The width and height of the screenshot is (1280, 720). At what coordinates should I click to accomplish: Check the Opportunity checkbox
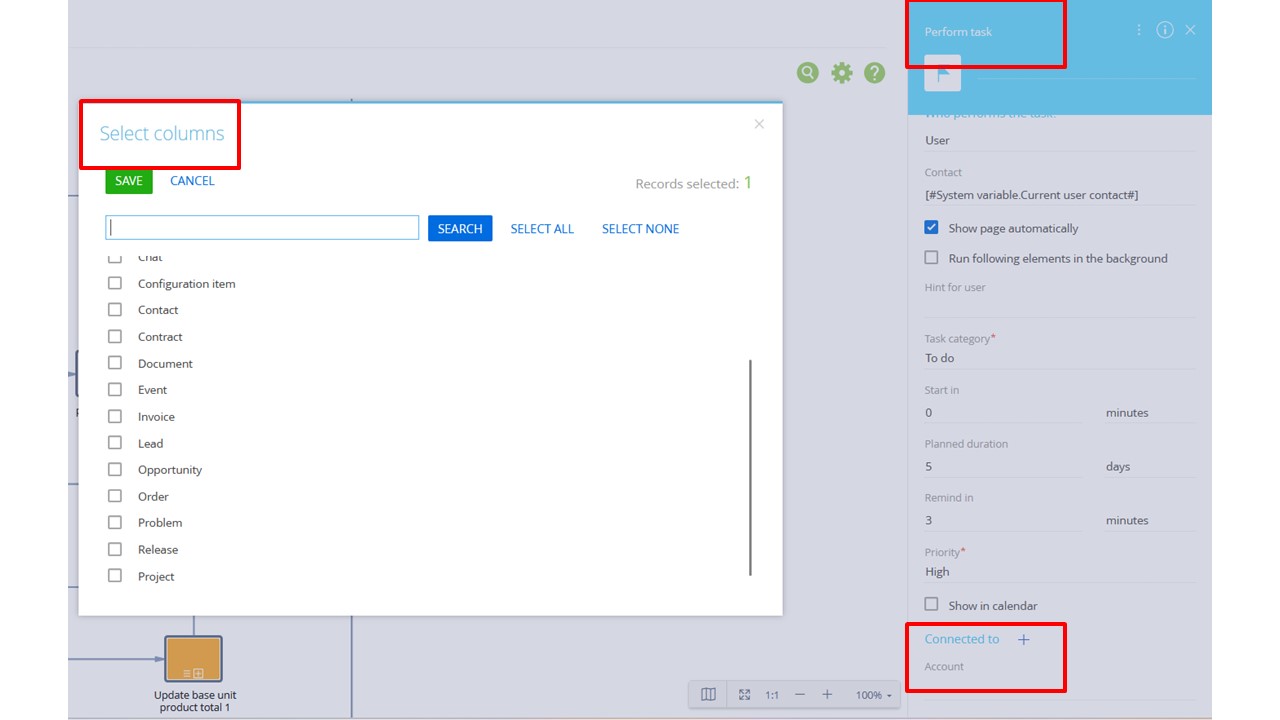pos(115,469)
